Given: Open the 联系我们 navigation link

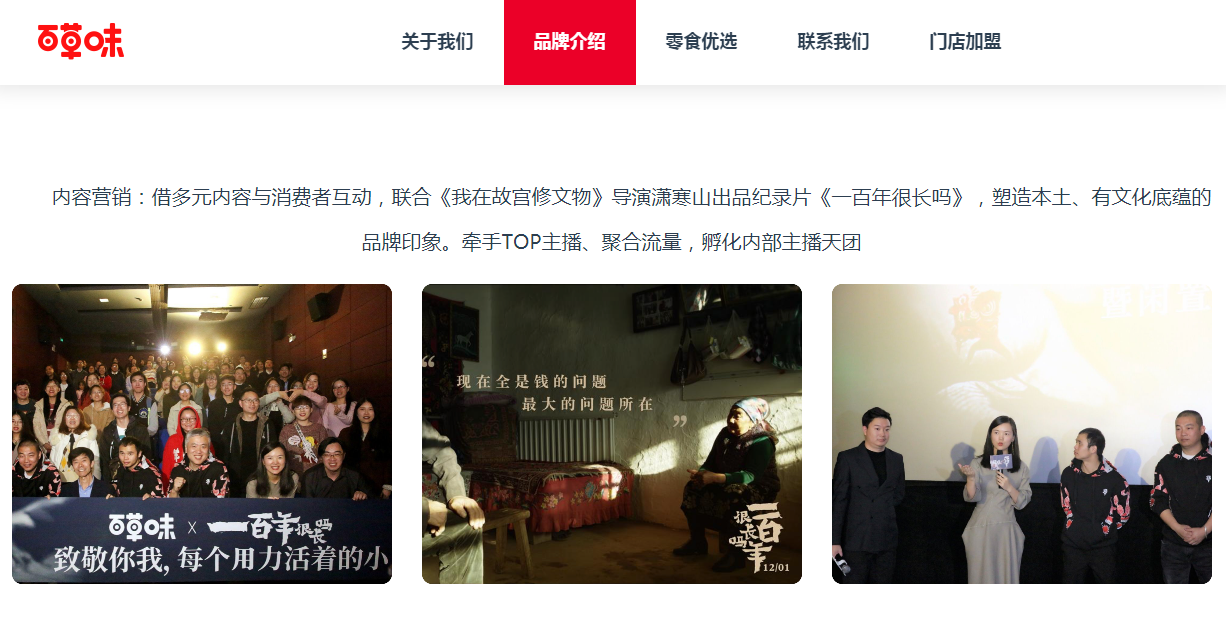Looking at the screenshot, I should point(833,42).
